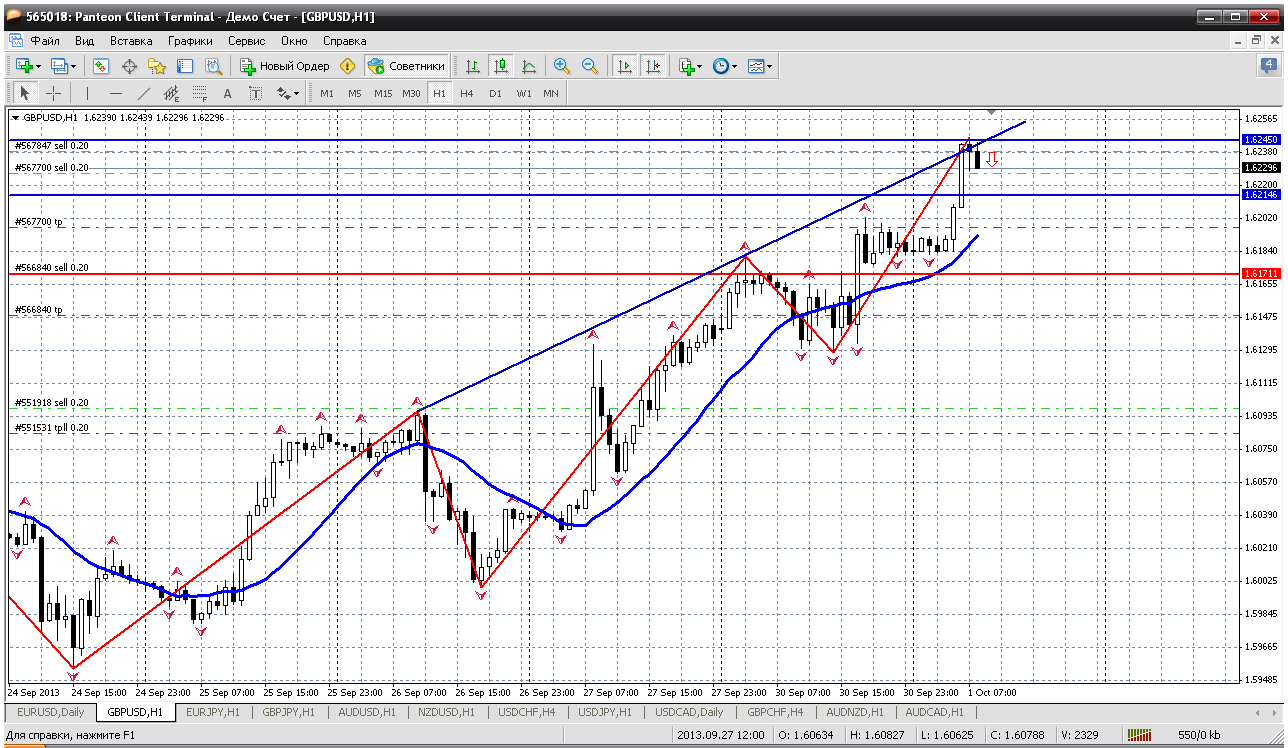Screen dimensions: 1288x748
Task: Open the Arrows objects dropdown
Action: coord(288,93)
